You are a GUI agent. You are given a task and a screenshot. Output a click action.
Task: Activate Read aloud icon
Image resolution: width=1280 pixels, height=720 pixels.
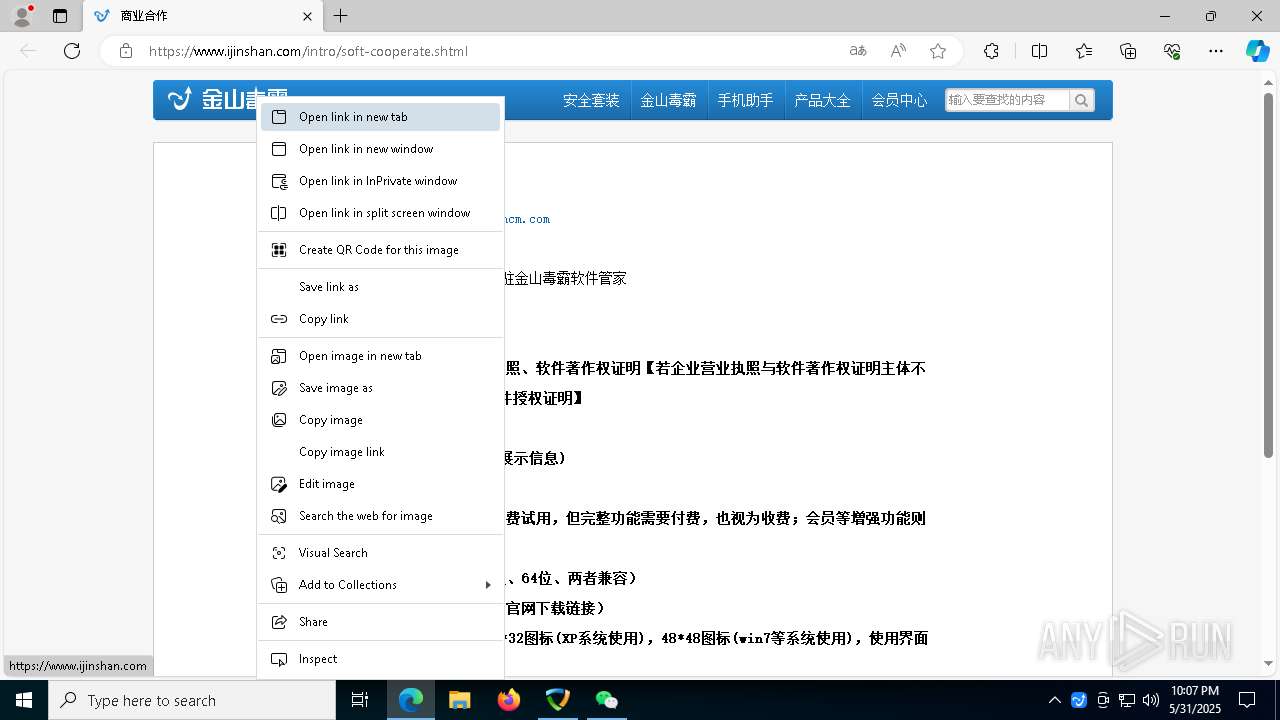[x=898, y=51]
